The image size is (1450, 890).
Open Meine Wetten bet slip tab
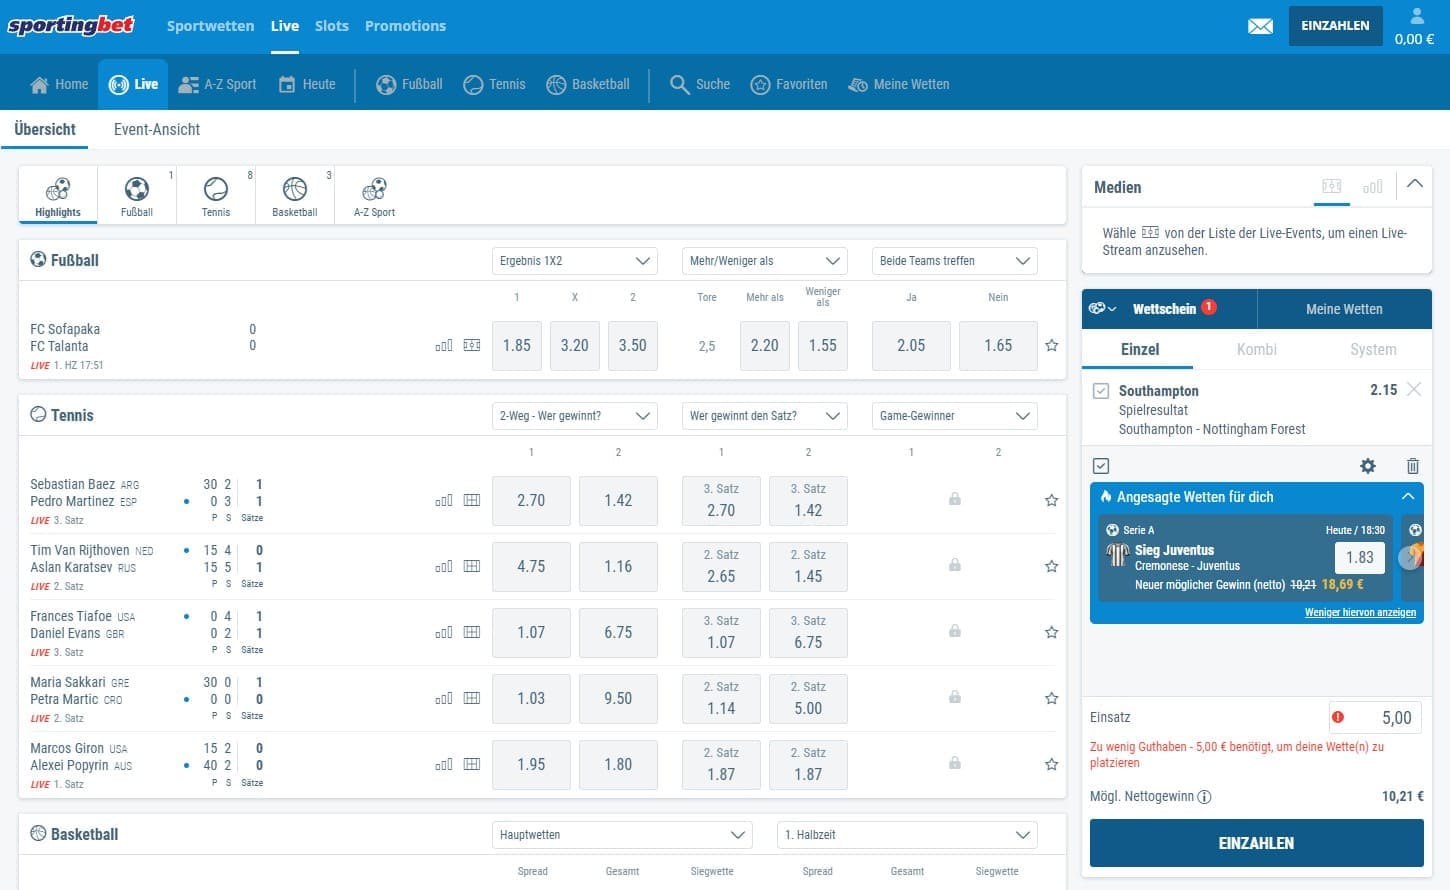coord(1344,309)
